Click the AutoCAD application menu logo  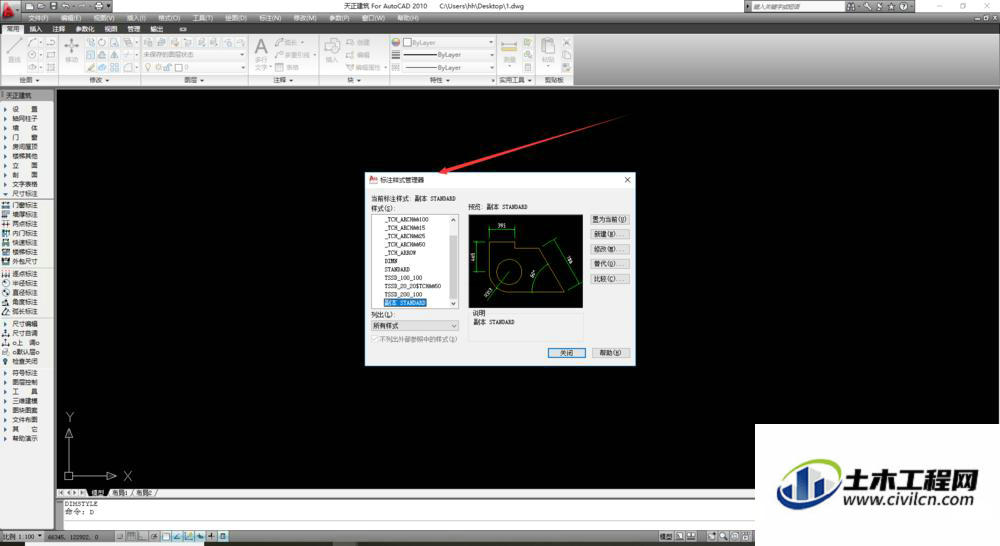pyautogui.click(x=9, y=10)
